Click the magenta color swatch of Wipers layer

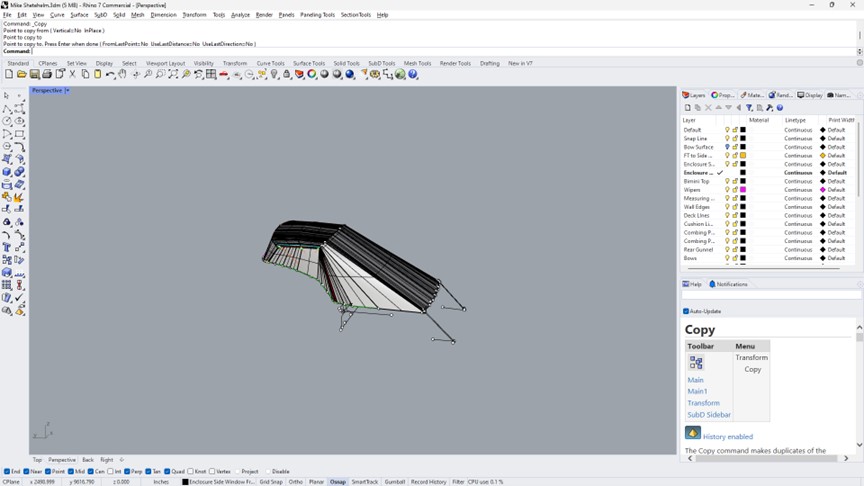click(743, 190)
